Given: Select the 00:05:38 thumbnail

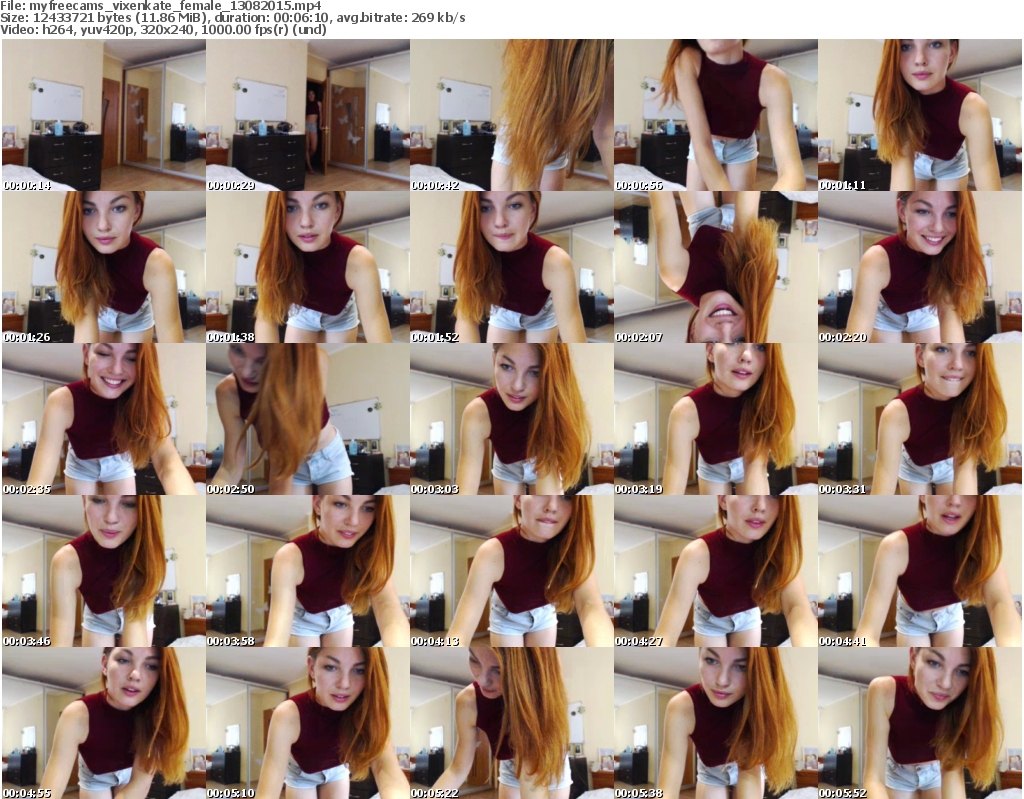Looking at the screenshot, I should click(716, 723).
